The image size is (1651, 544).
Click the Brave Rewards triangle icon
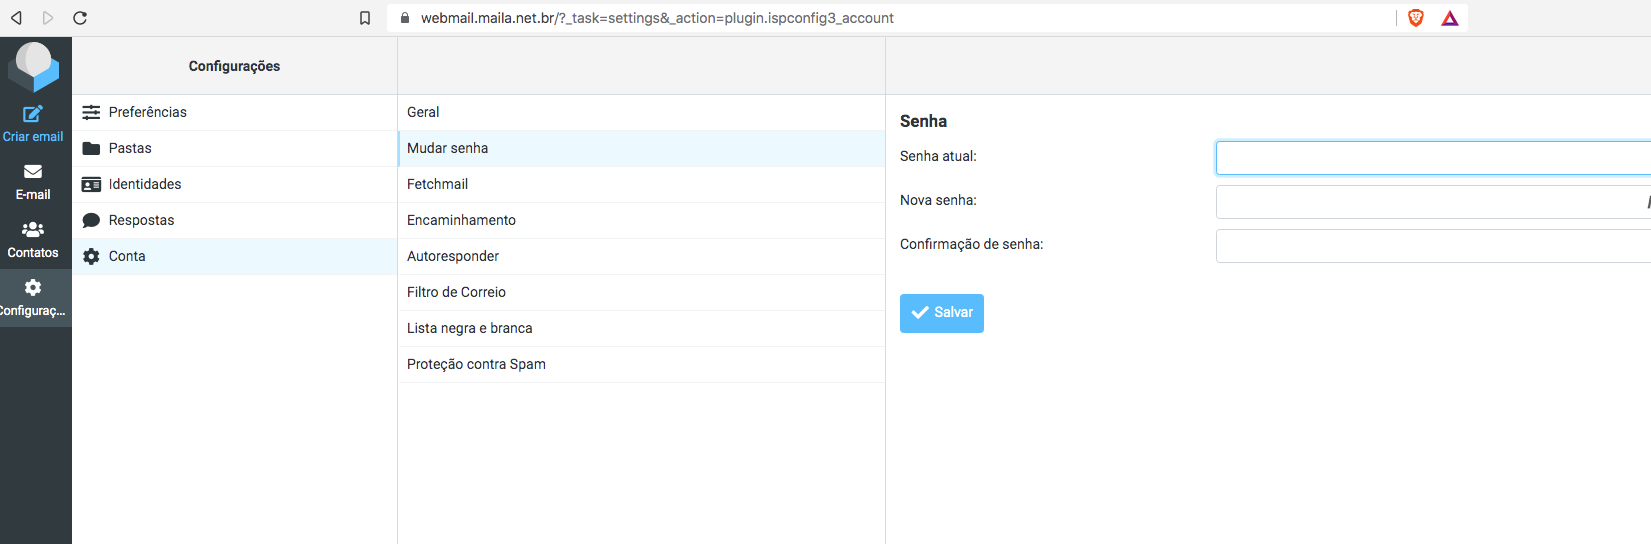coord(1450,18)
